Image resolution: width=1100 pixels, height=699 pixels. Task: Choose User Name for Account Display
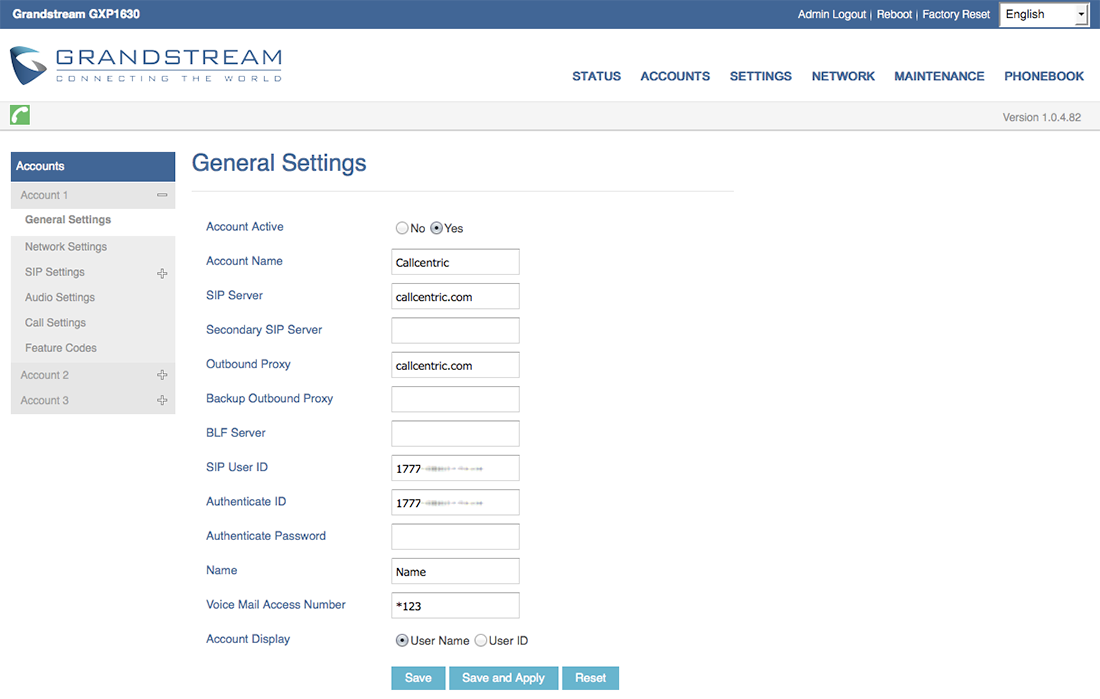(402, 640)
